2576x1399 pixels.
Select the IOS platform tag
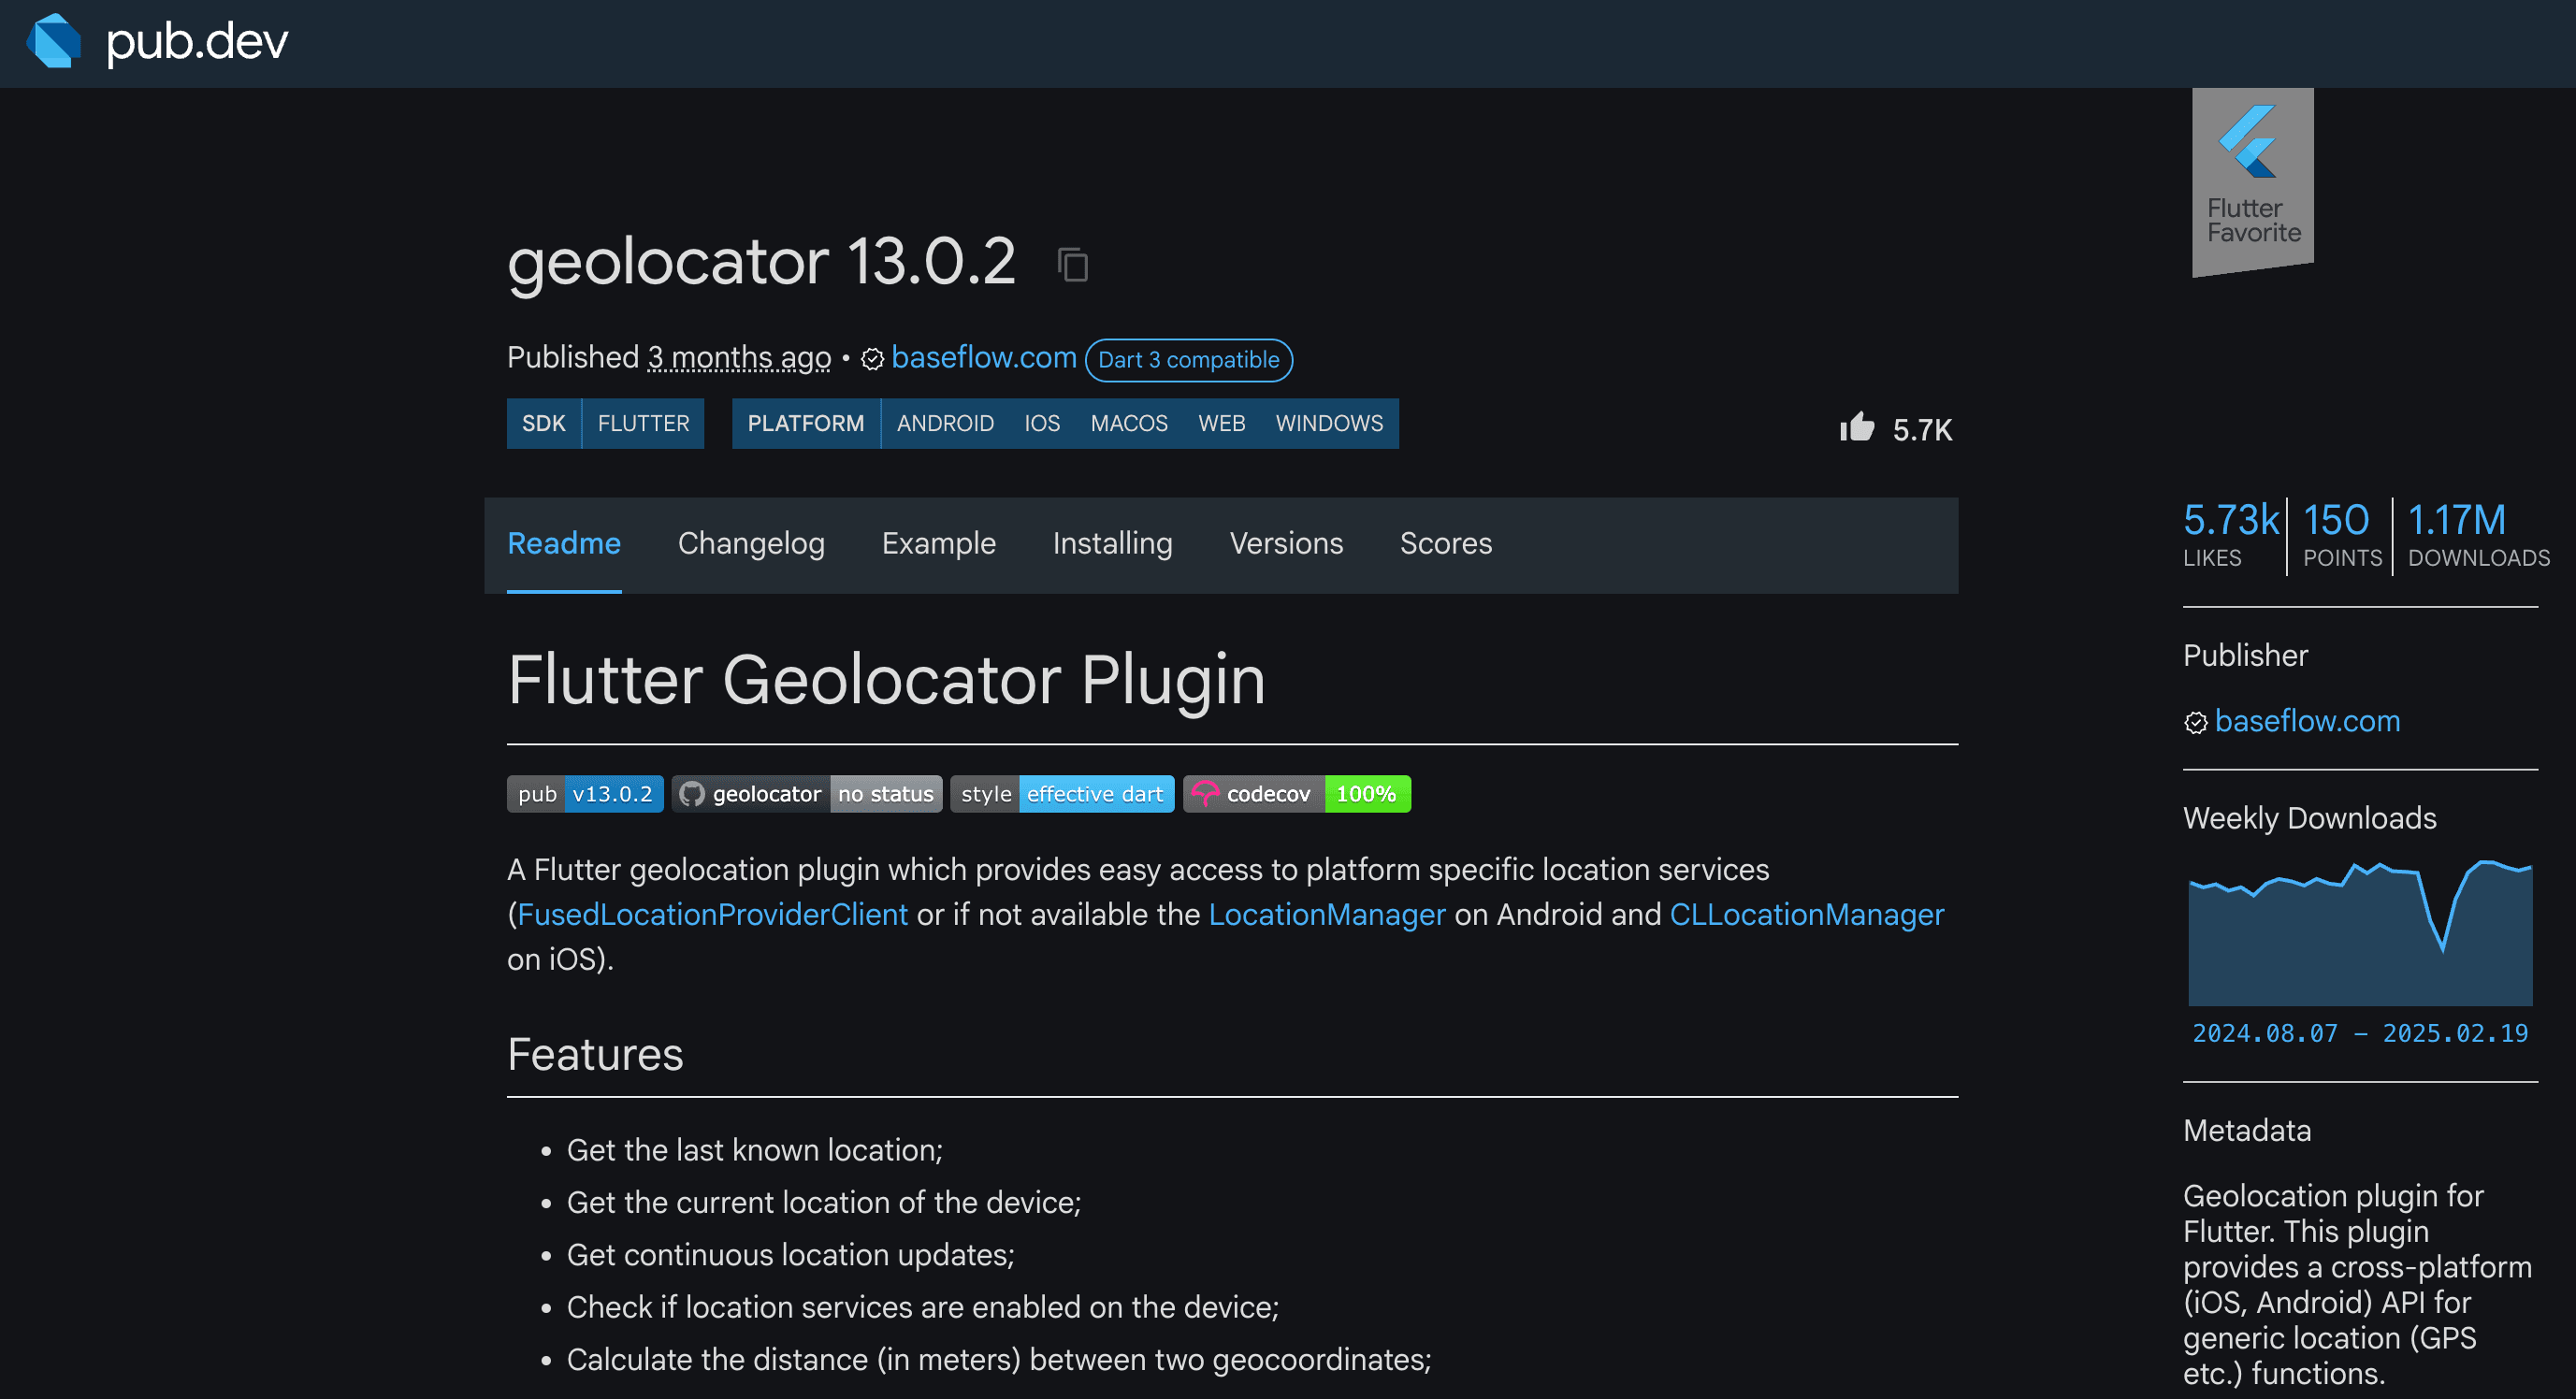(1042, 424)
